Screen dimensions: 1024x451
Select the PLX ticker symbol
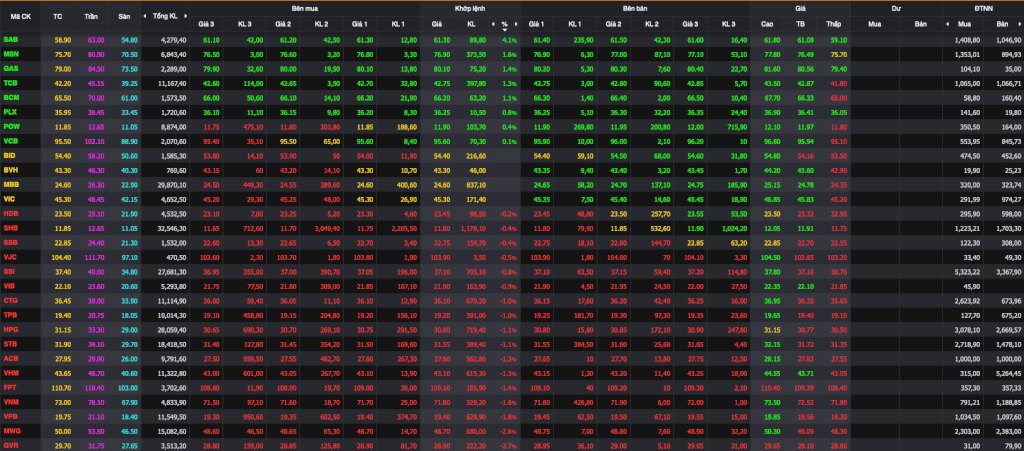click(x=10, y=111)
